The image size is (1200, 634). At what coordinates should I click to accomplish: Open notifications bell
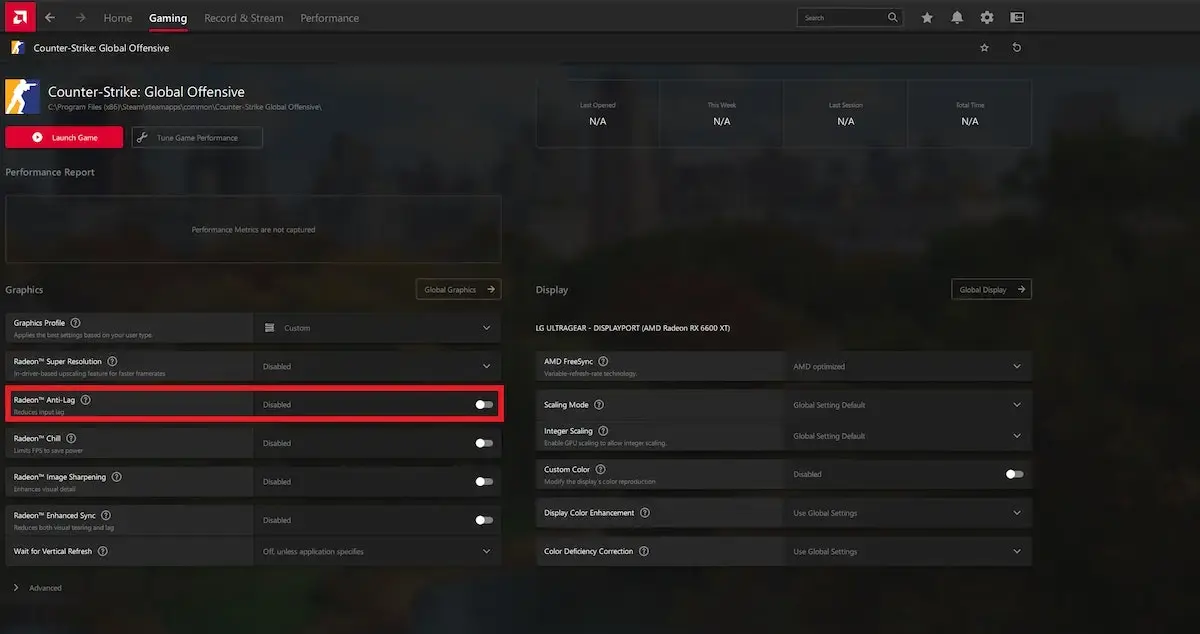[x=957, y=18]
